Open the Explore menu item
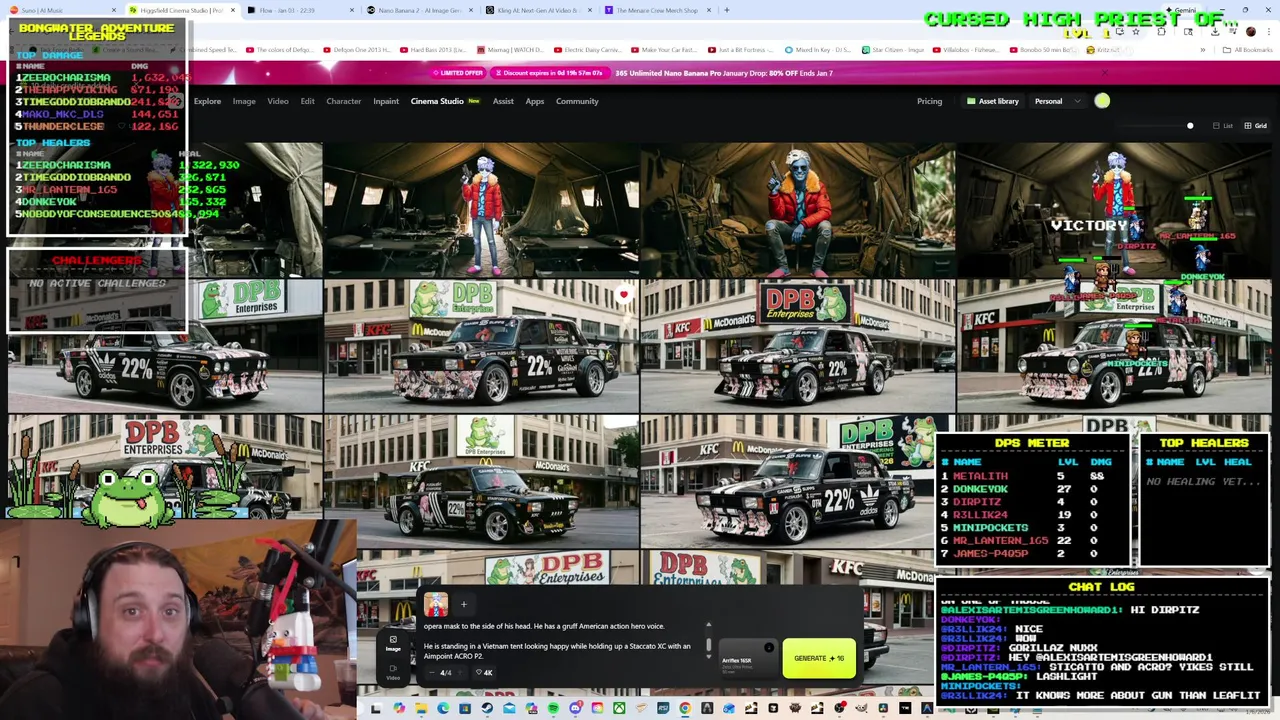This screenshot has width=1280, height=720. point(207,101)
